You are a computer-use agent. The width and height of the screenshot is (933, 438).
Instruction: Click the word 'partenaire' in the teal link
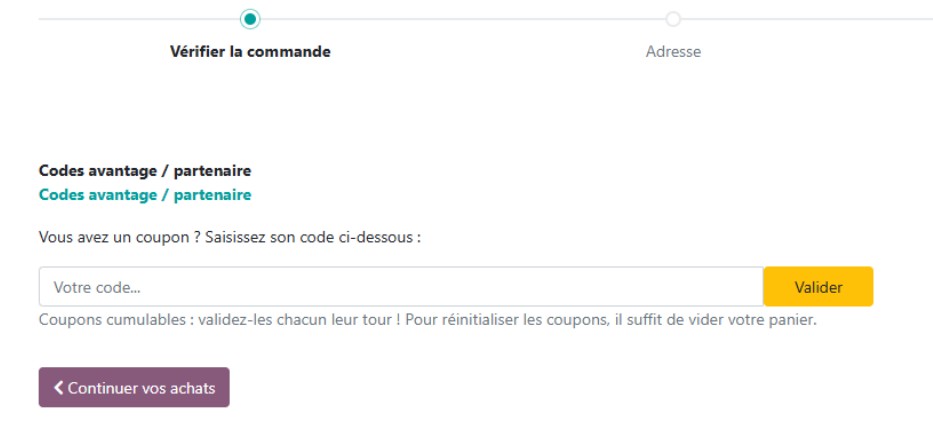pos(212,195)
